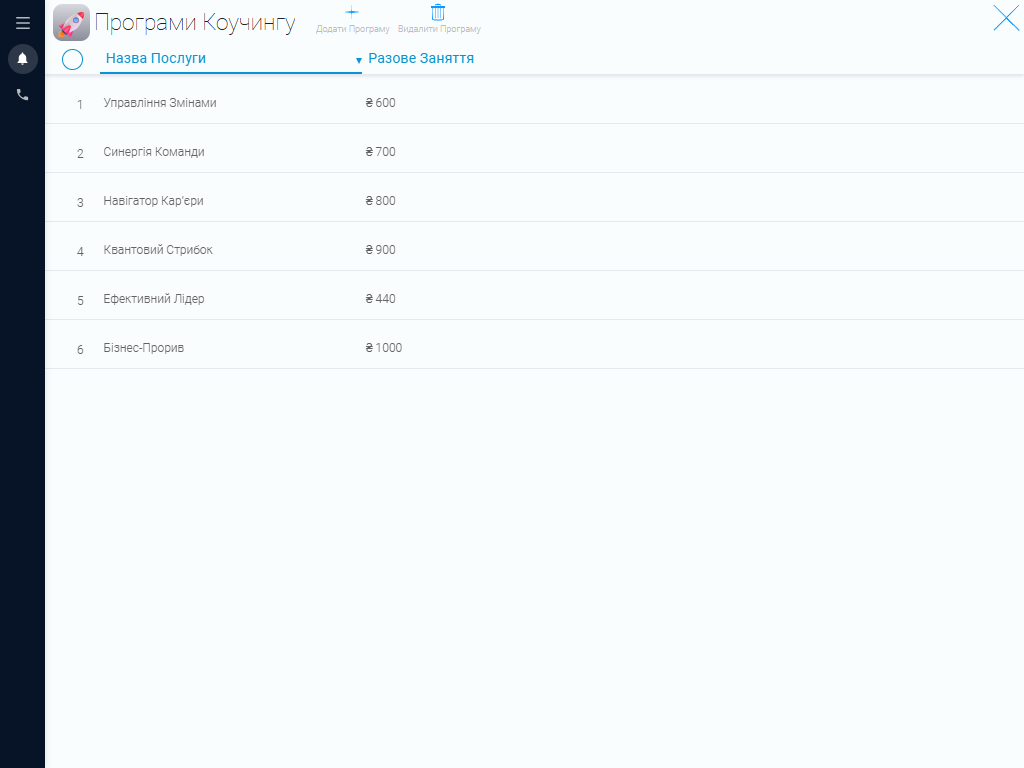Click price ₴ 700

point(380,152)
